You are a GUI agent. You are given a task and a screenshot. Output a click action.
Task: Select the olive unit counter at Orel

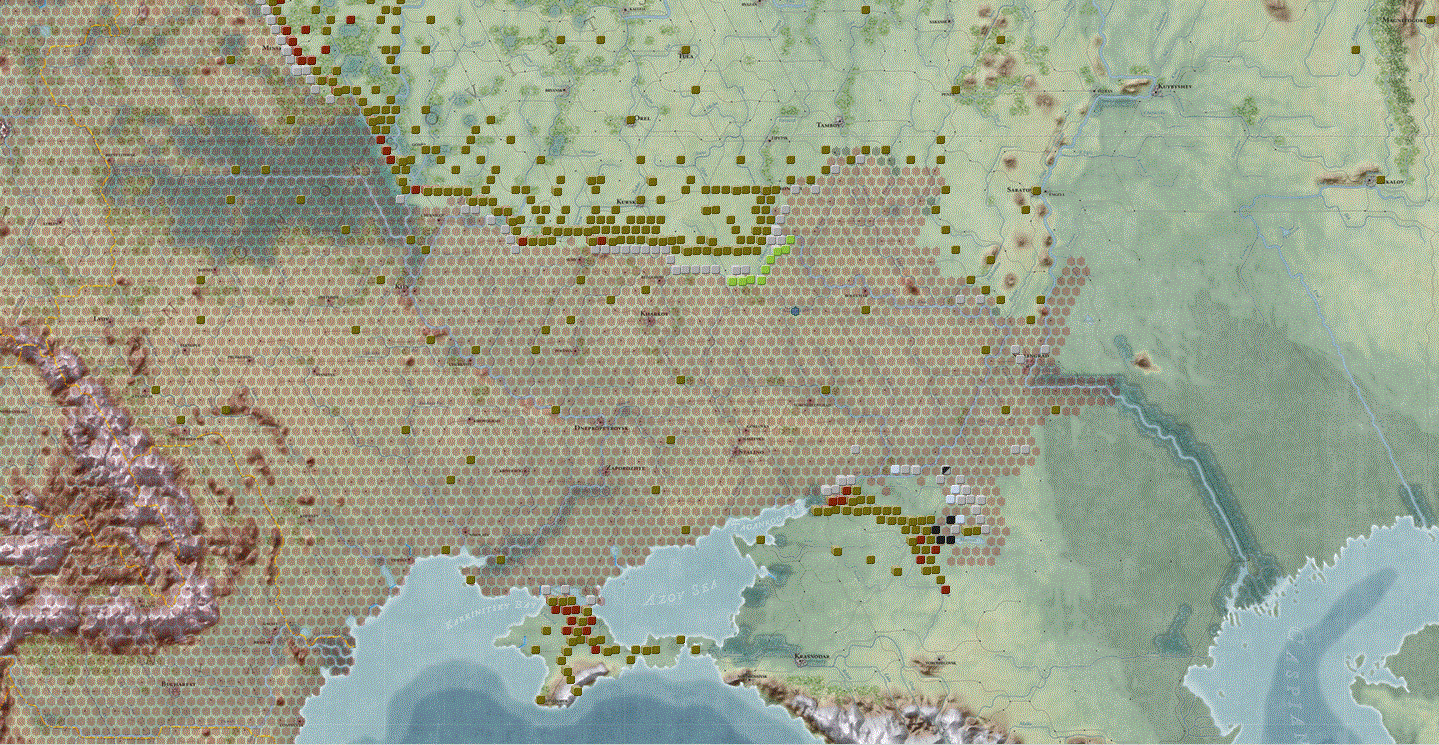[x=631, y=120]
